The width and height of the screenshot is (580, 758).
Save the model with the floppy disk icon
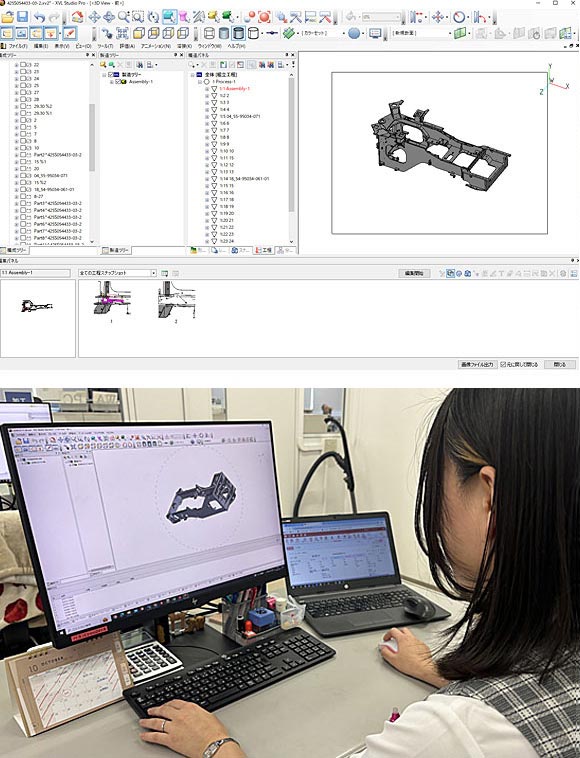pyautogui.click(x=22, y=17)
